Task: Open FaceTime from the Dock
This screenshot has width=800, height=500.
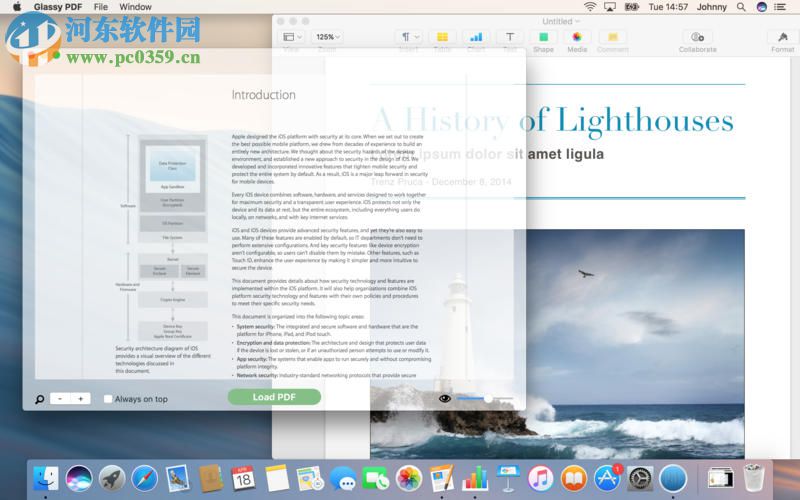Action: (x=376, y=479)
